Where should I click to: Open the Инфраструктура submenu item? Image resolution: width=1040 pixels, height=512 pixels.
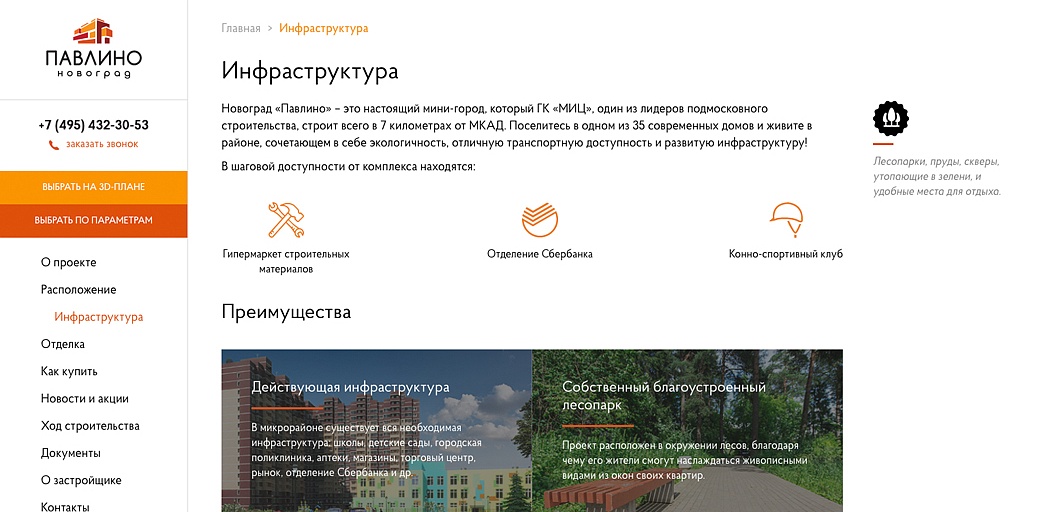pyautogui.click(x=98, y=317)
